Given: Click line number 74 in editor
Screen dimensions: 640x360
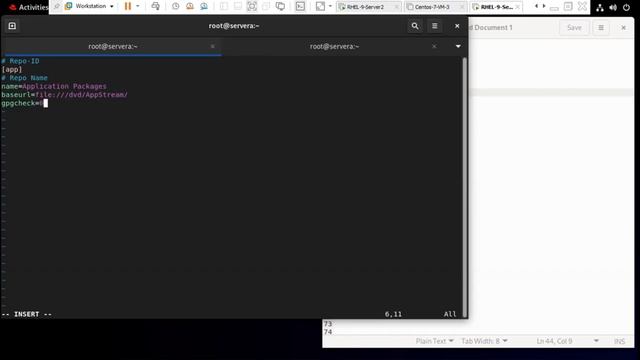Looking at the screenshot, I should point(328,331).
